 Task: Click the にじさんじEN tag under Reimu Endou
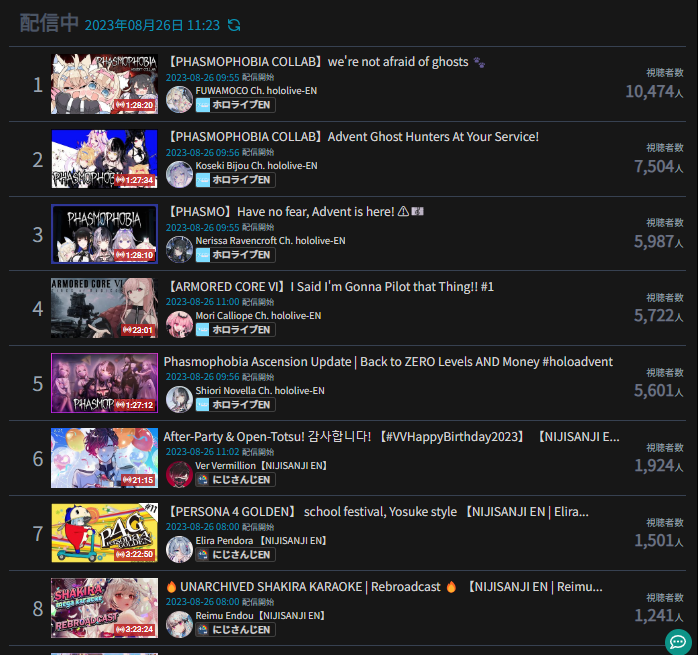235,630
